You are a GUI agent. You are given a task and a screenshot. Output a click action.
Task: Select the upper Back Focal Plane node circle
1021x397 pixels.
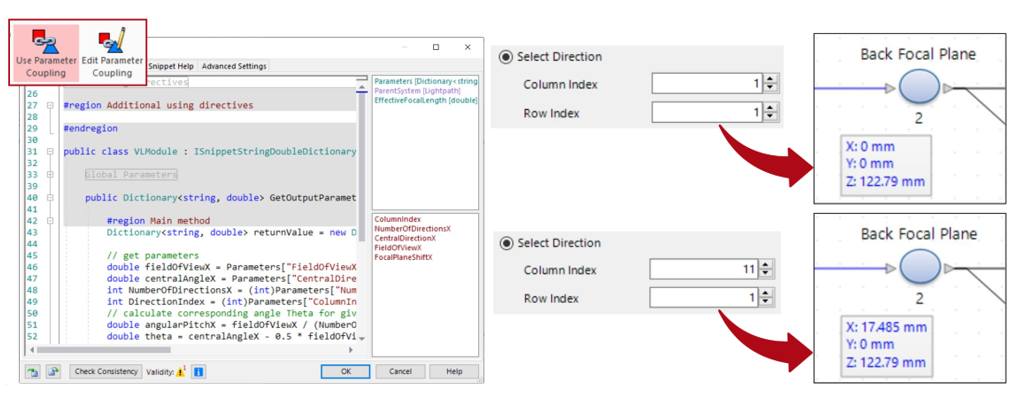(x=919, y=88)
